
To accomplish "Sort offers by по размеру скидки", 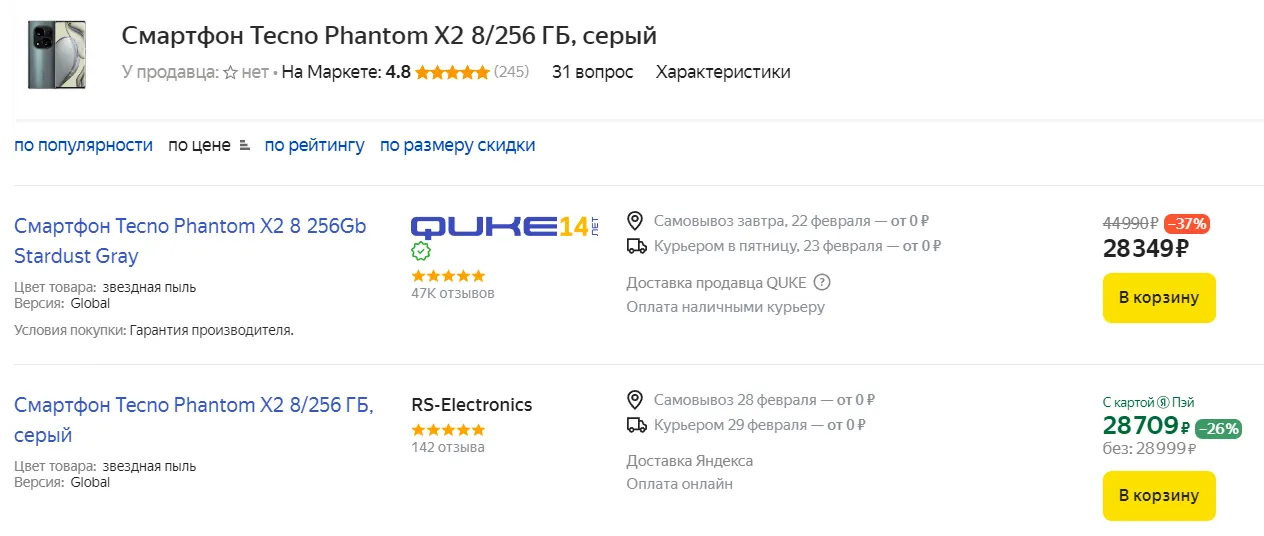I will (x=457, y=145).
